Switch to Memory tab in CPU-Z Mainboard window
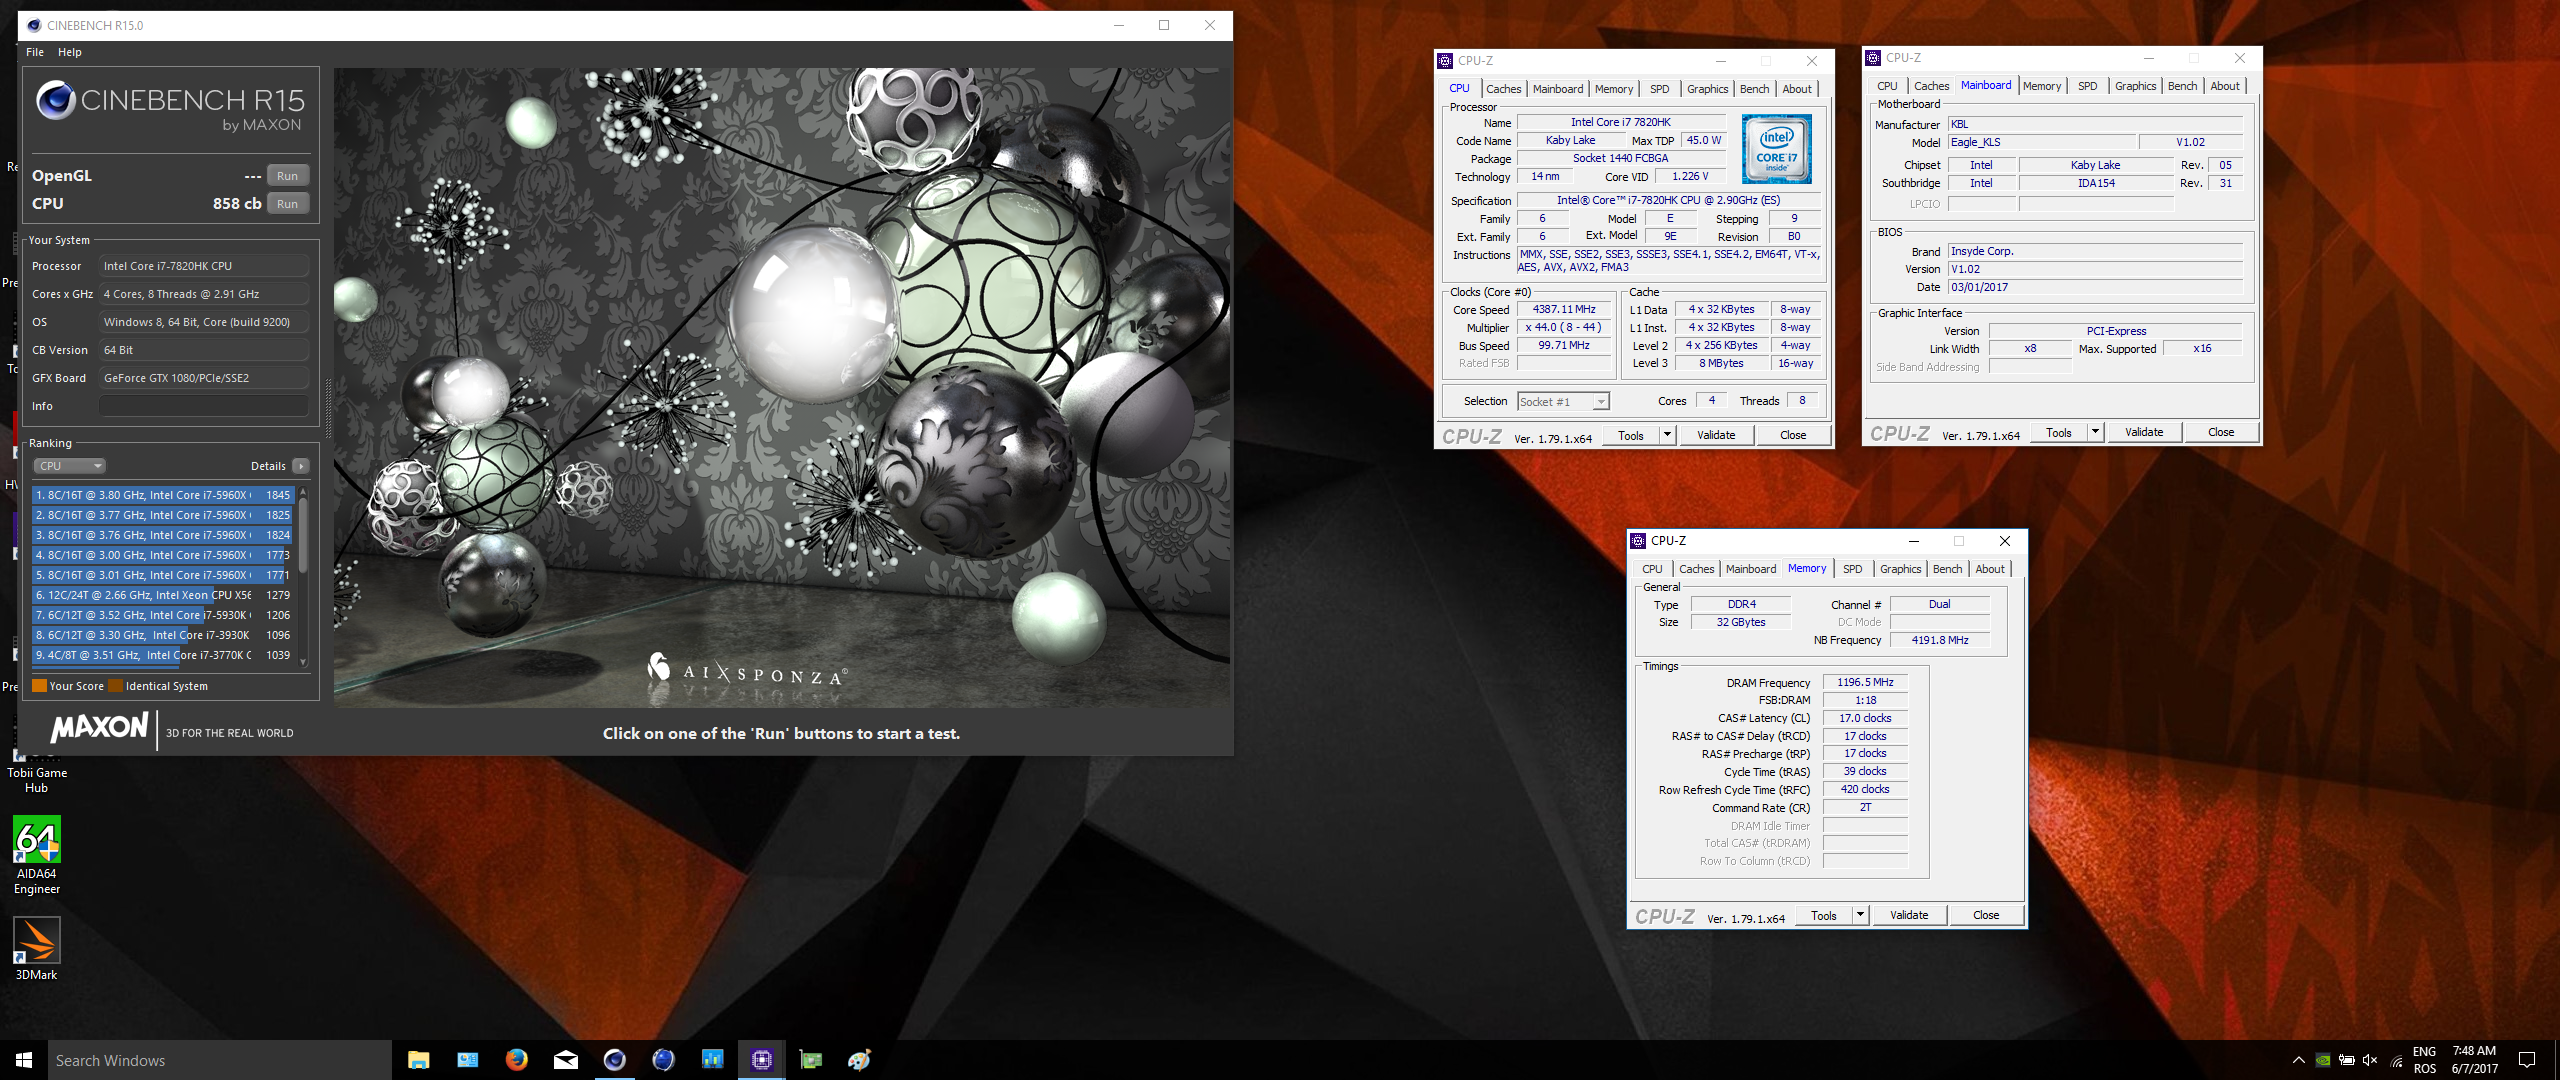Viewport: 2560px width, 1080px height. point(2042,86)
